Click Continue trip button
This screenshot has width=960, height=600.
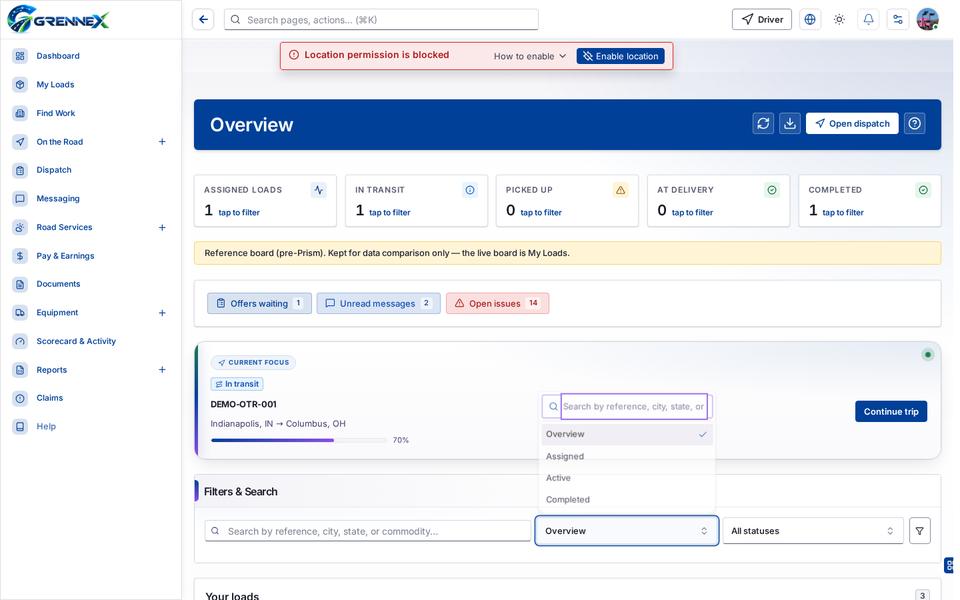coord(891,411)
